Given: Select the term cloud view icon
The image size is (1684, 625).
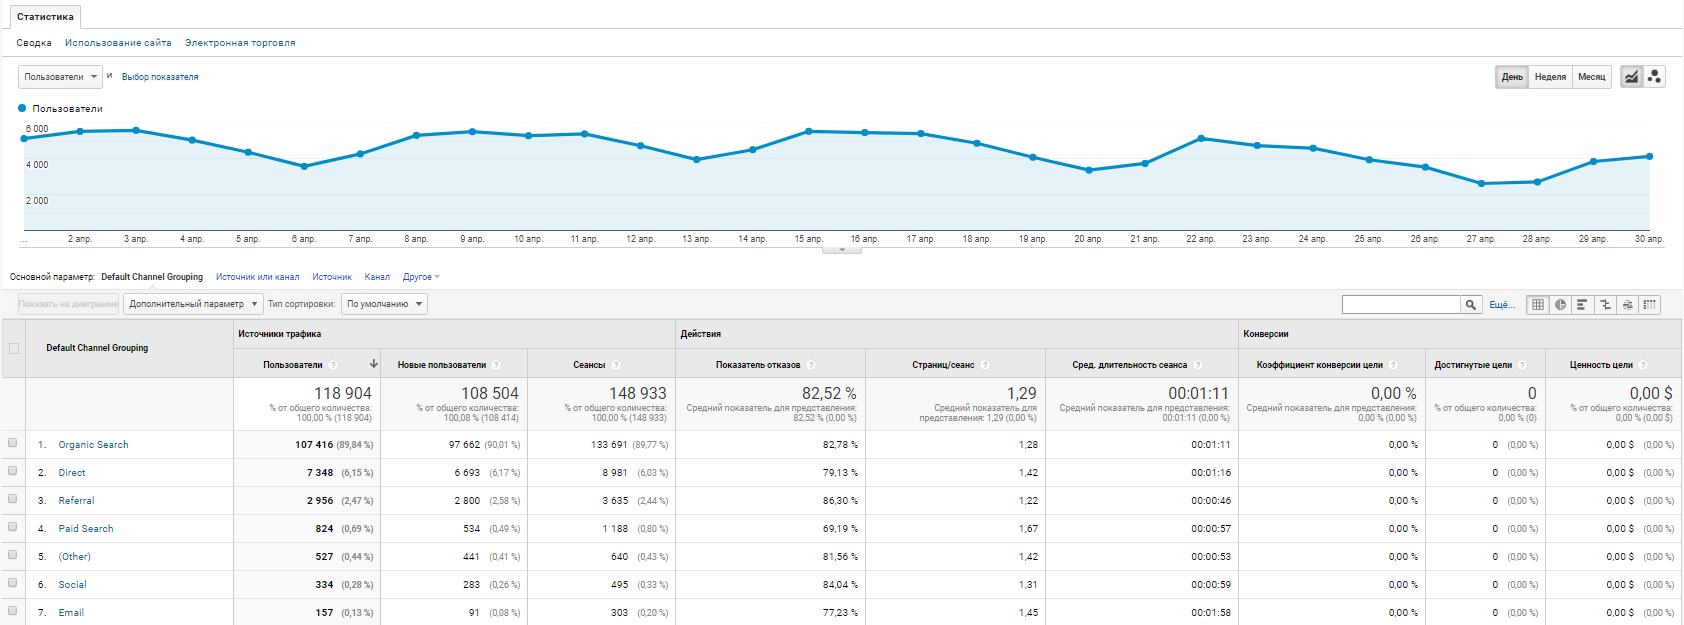Looking at the screenshot, I should point(1628,305).
